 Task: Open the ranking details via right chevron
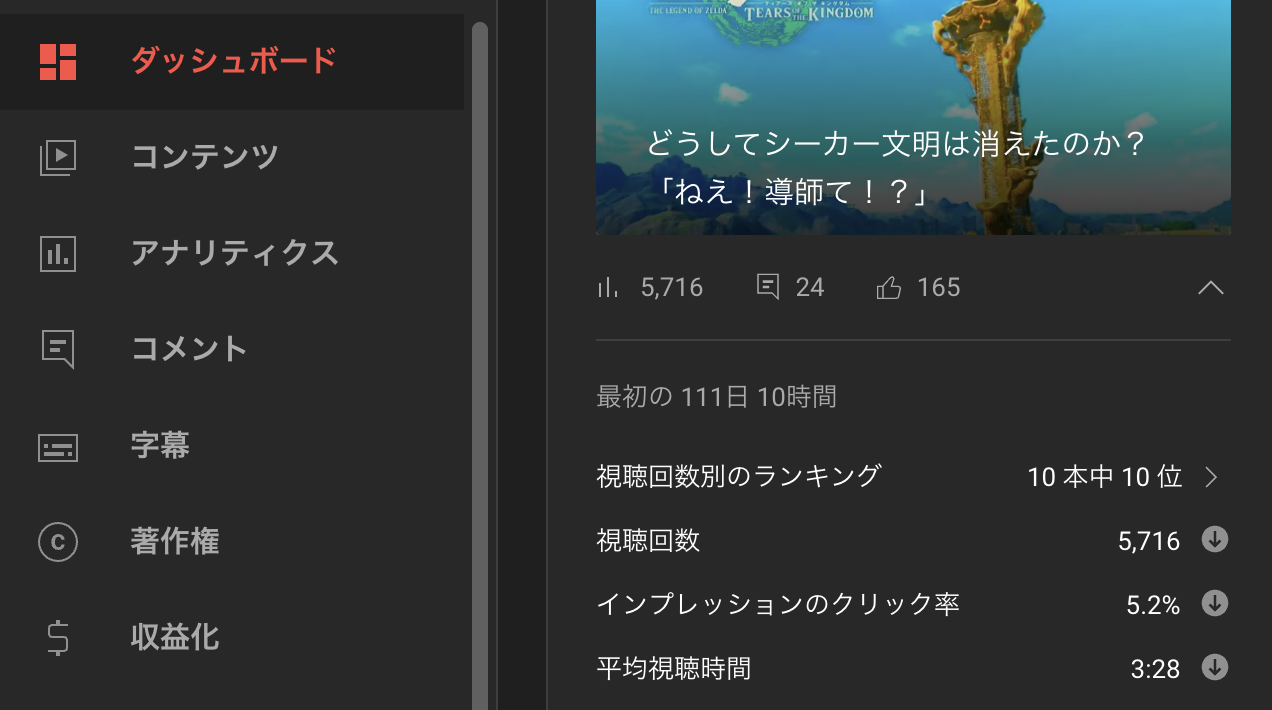[x=1212, y=477]
